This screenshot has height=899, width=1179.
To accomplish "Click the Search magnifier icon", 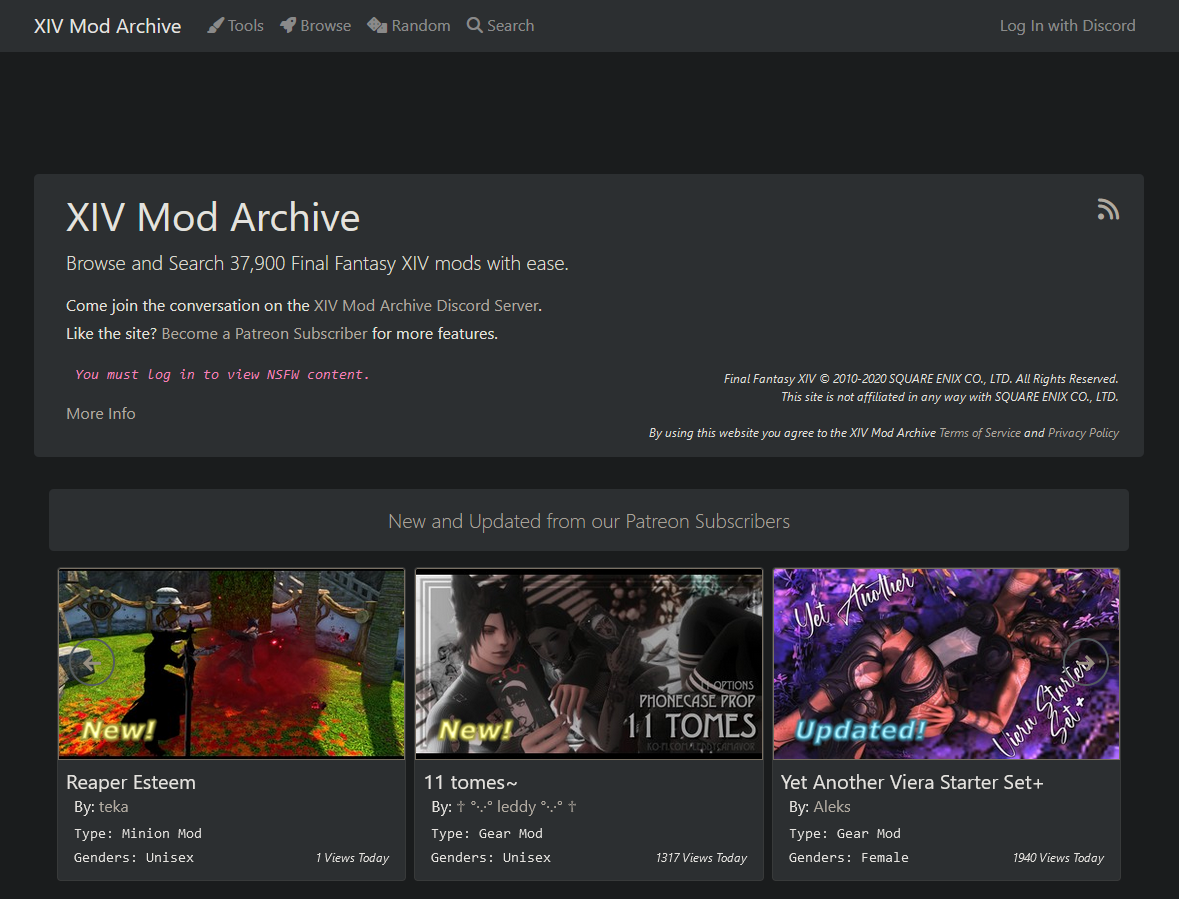I will [x=474, y=26].
